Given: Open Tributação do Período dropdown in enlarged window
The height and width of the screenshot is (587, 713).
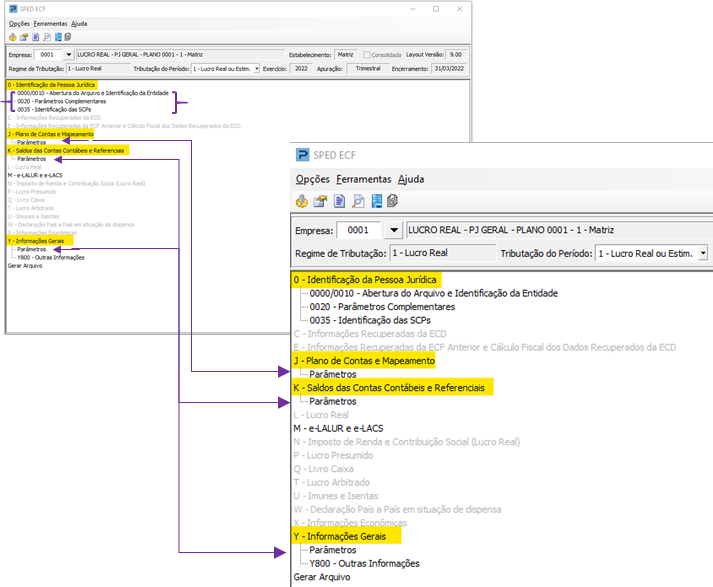Looking at the screenshot, I should tap(703, 253).
